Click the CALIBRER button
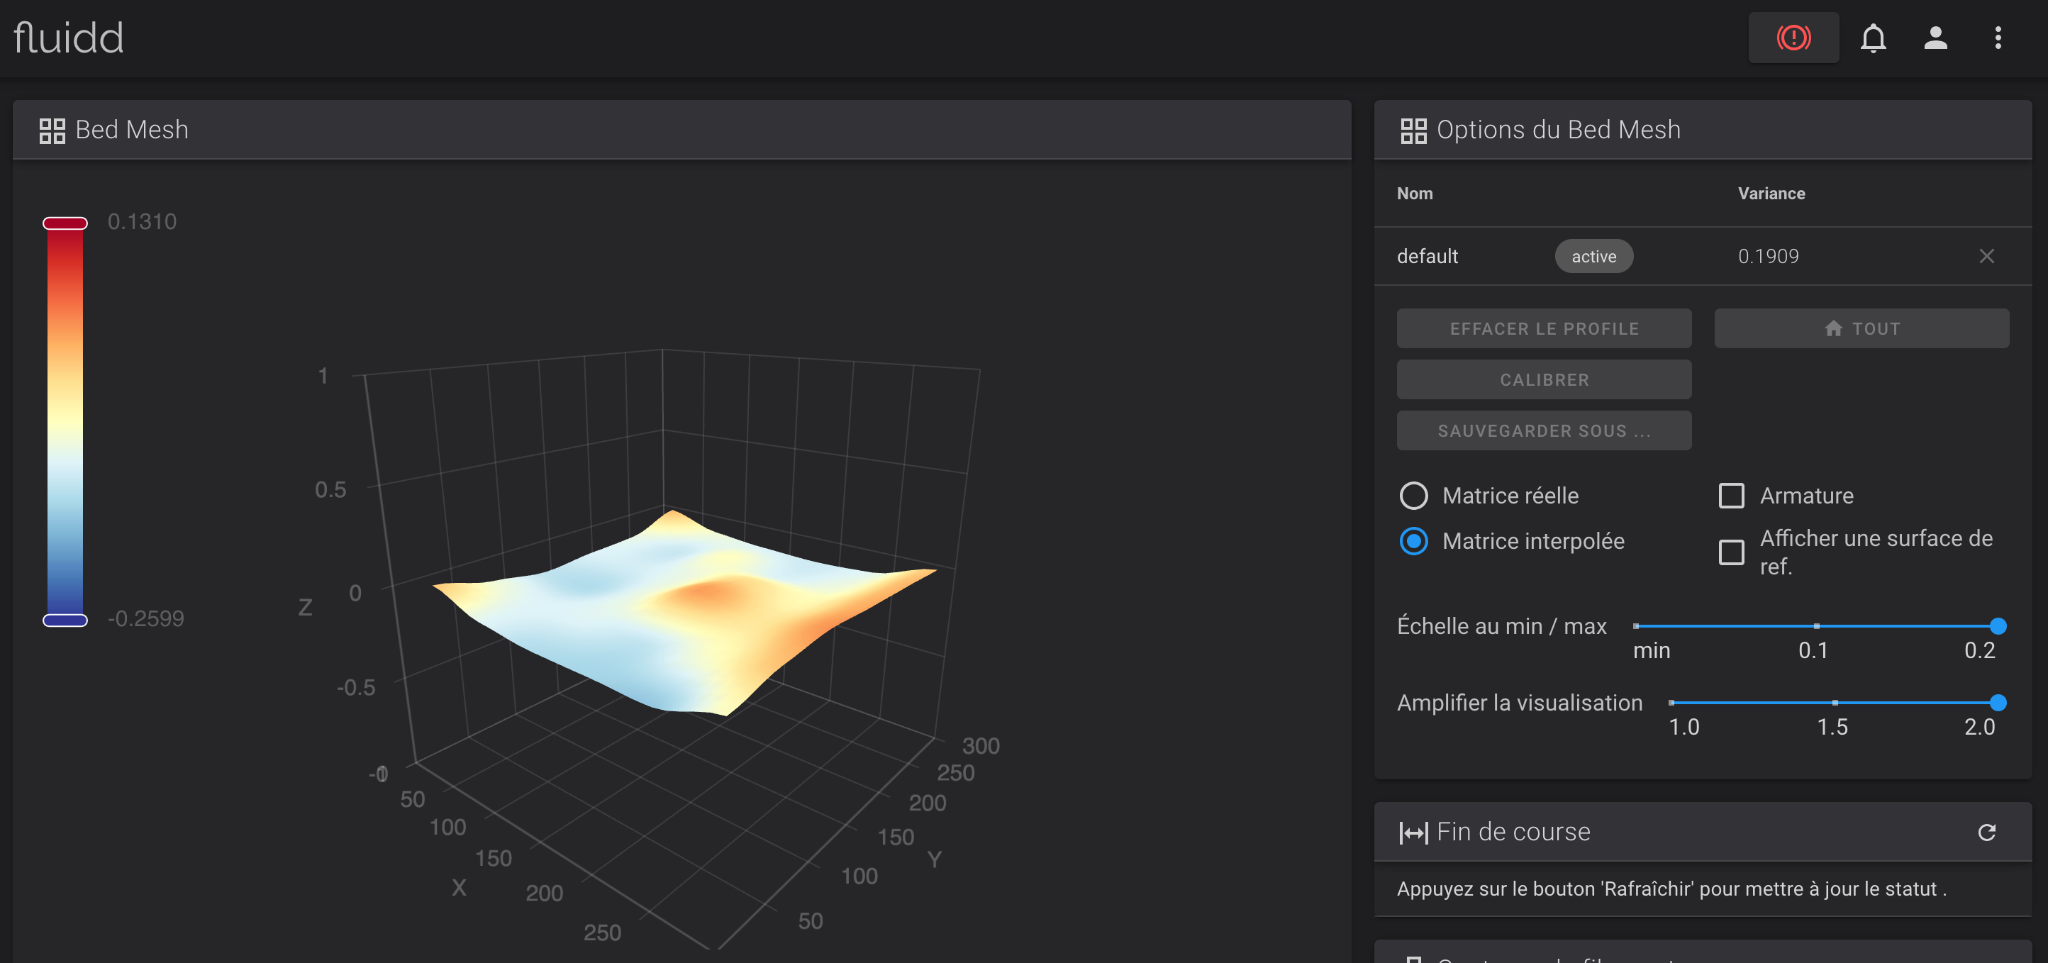 1544,379
